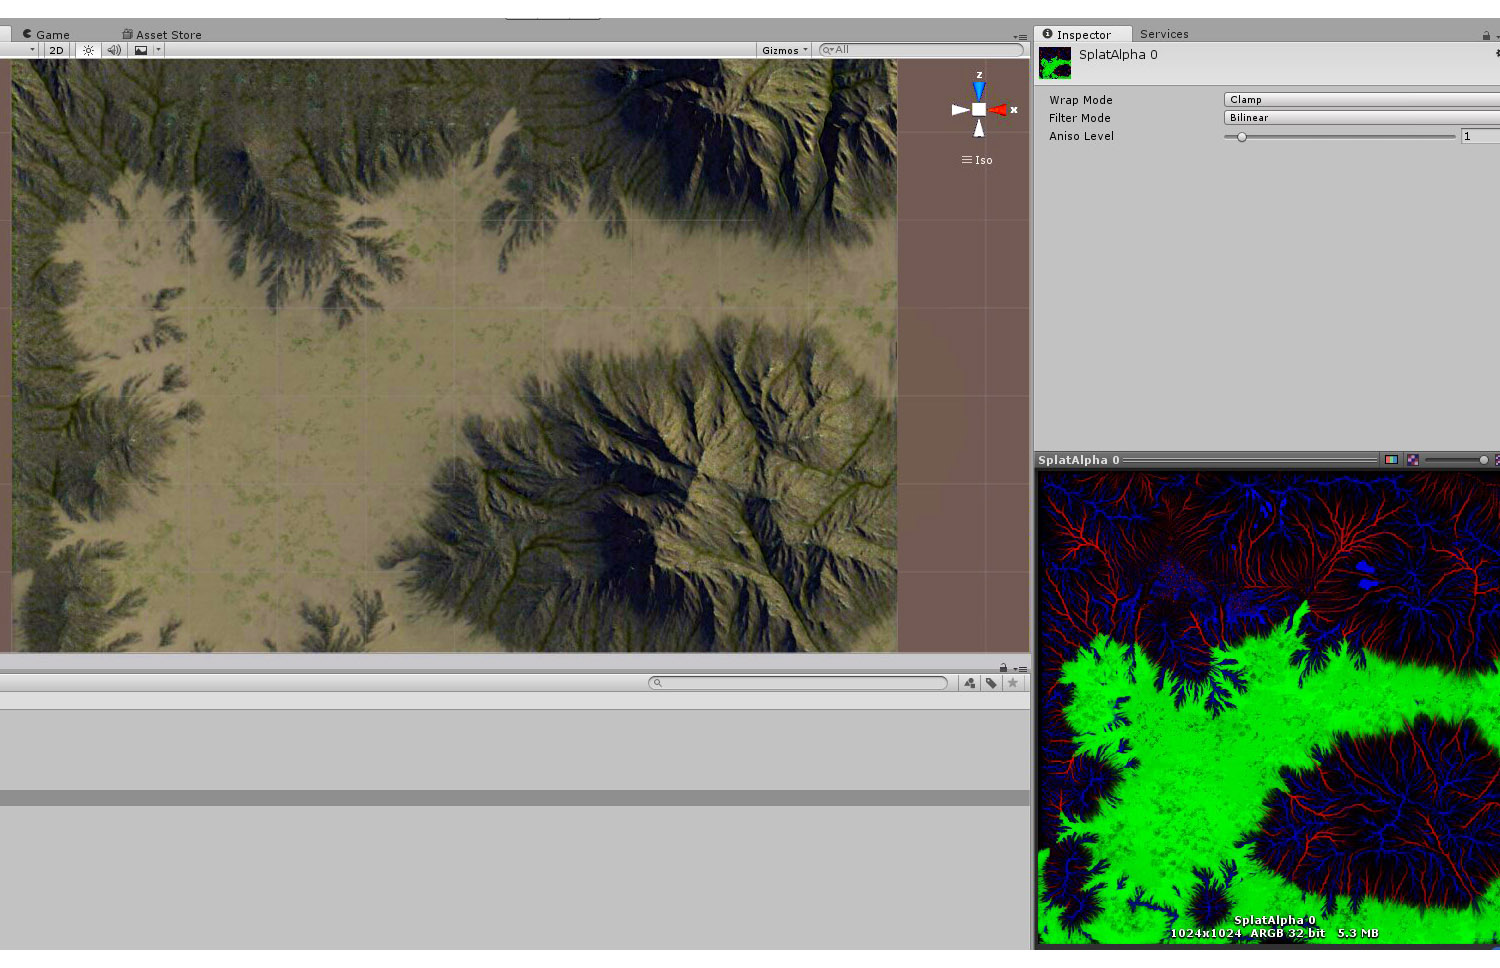
Task: Open the Inspector tab
Action: coord(1083,34)
